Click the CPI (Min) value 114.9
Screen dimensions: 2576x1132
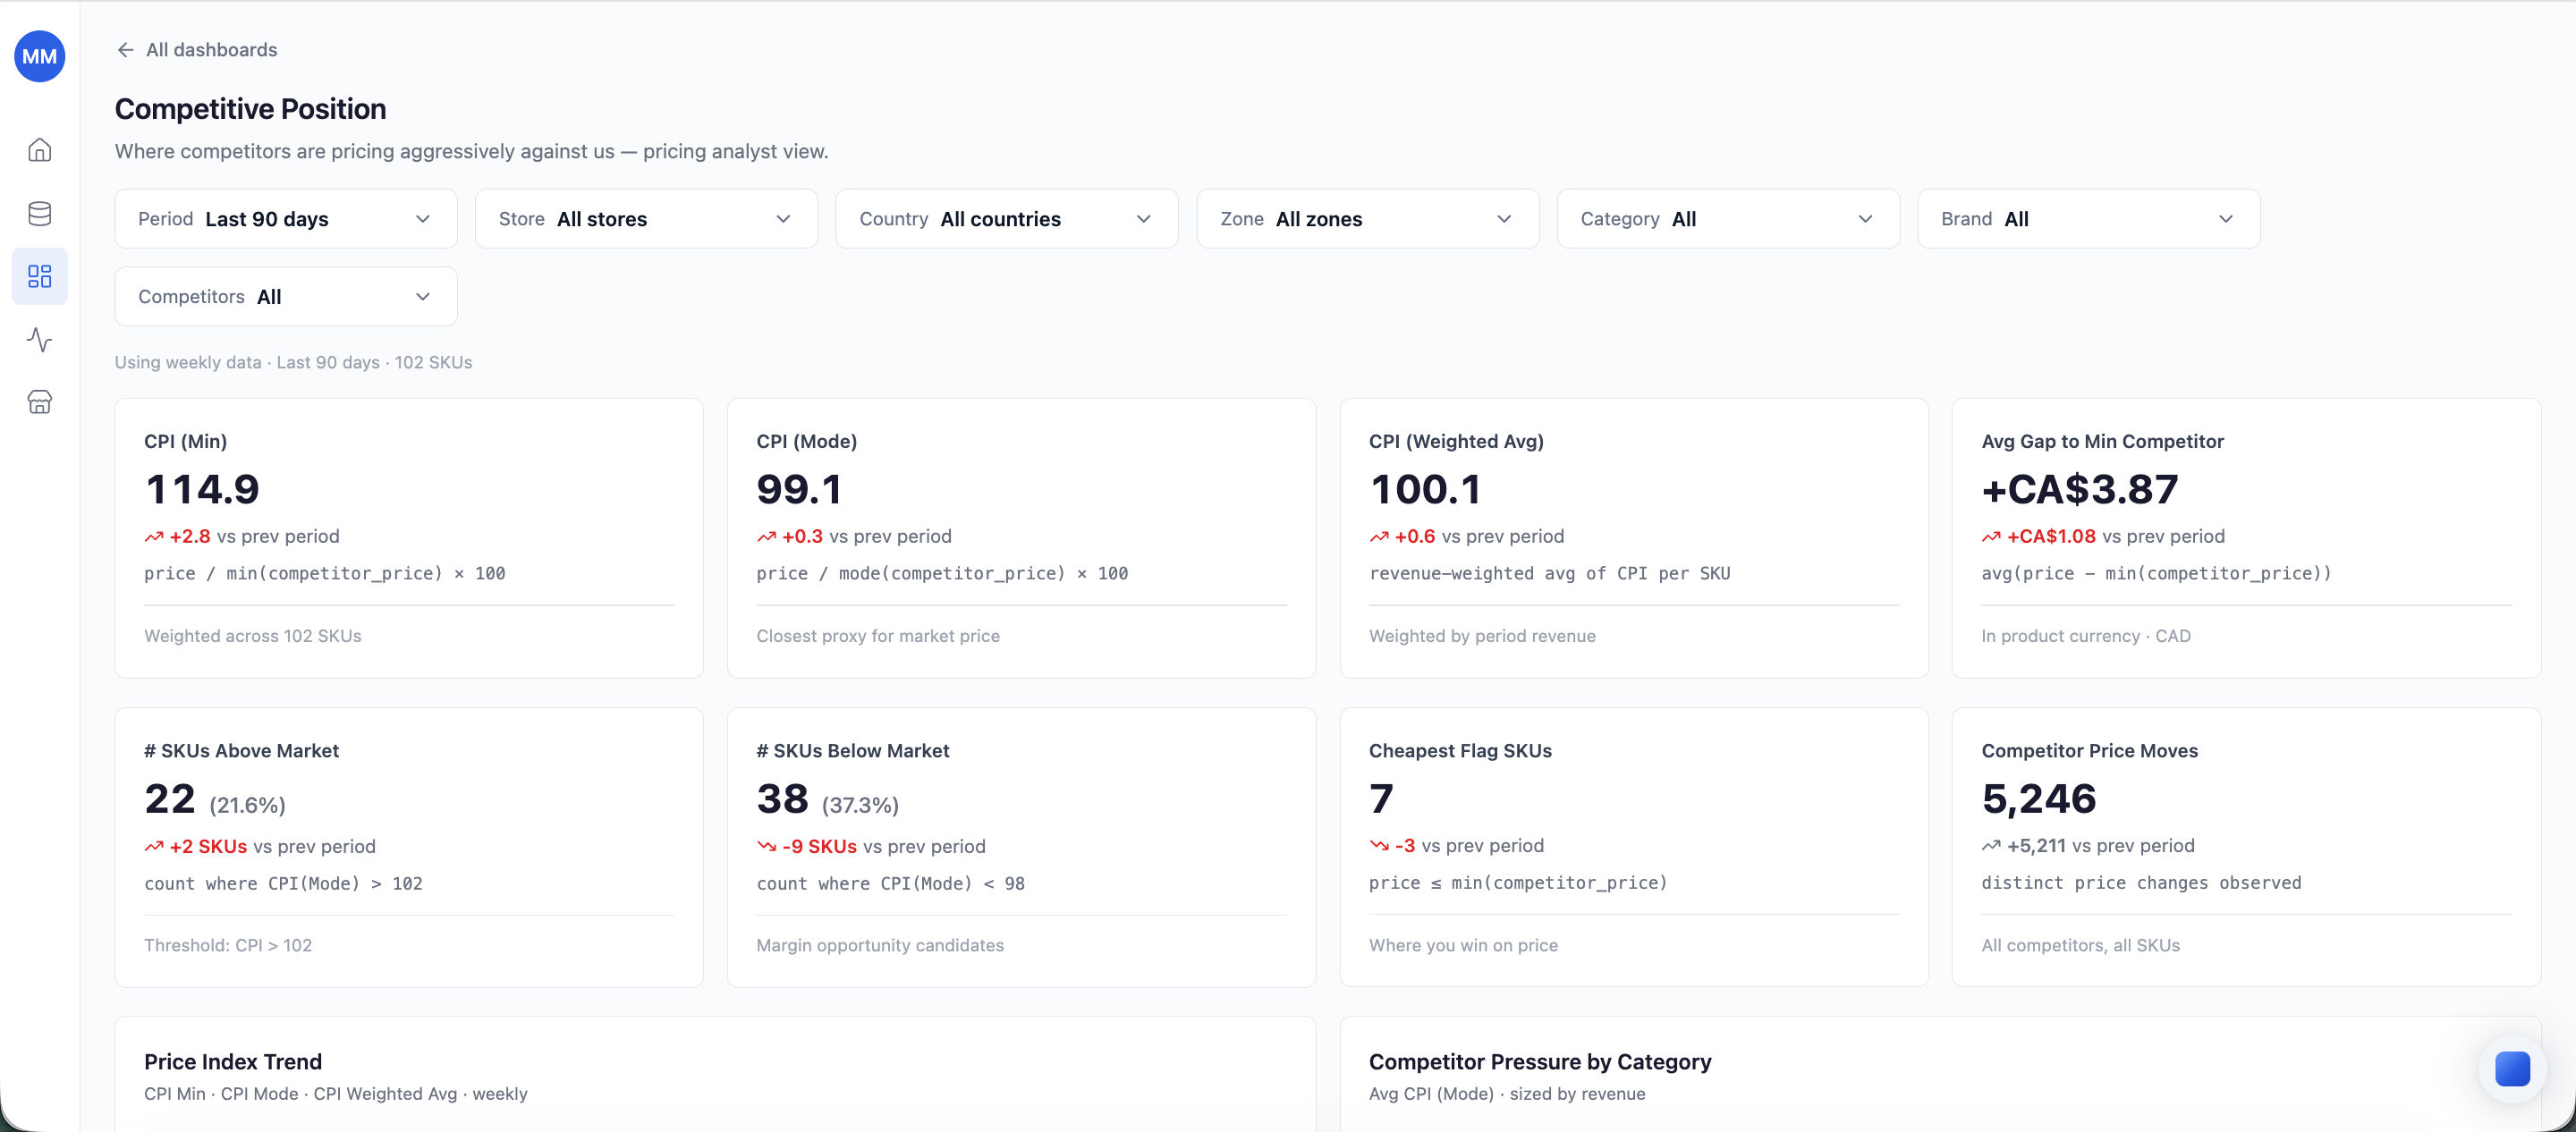[202, 489]
